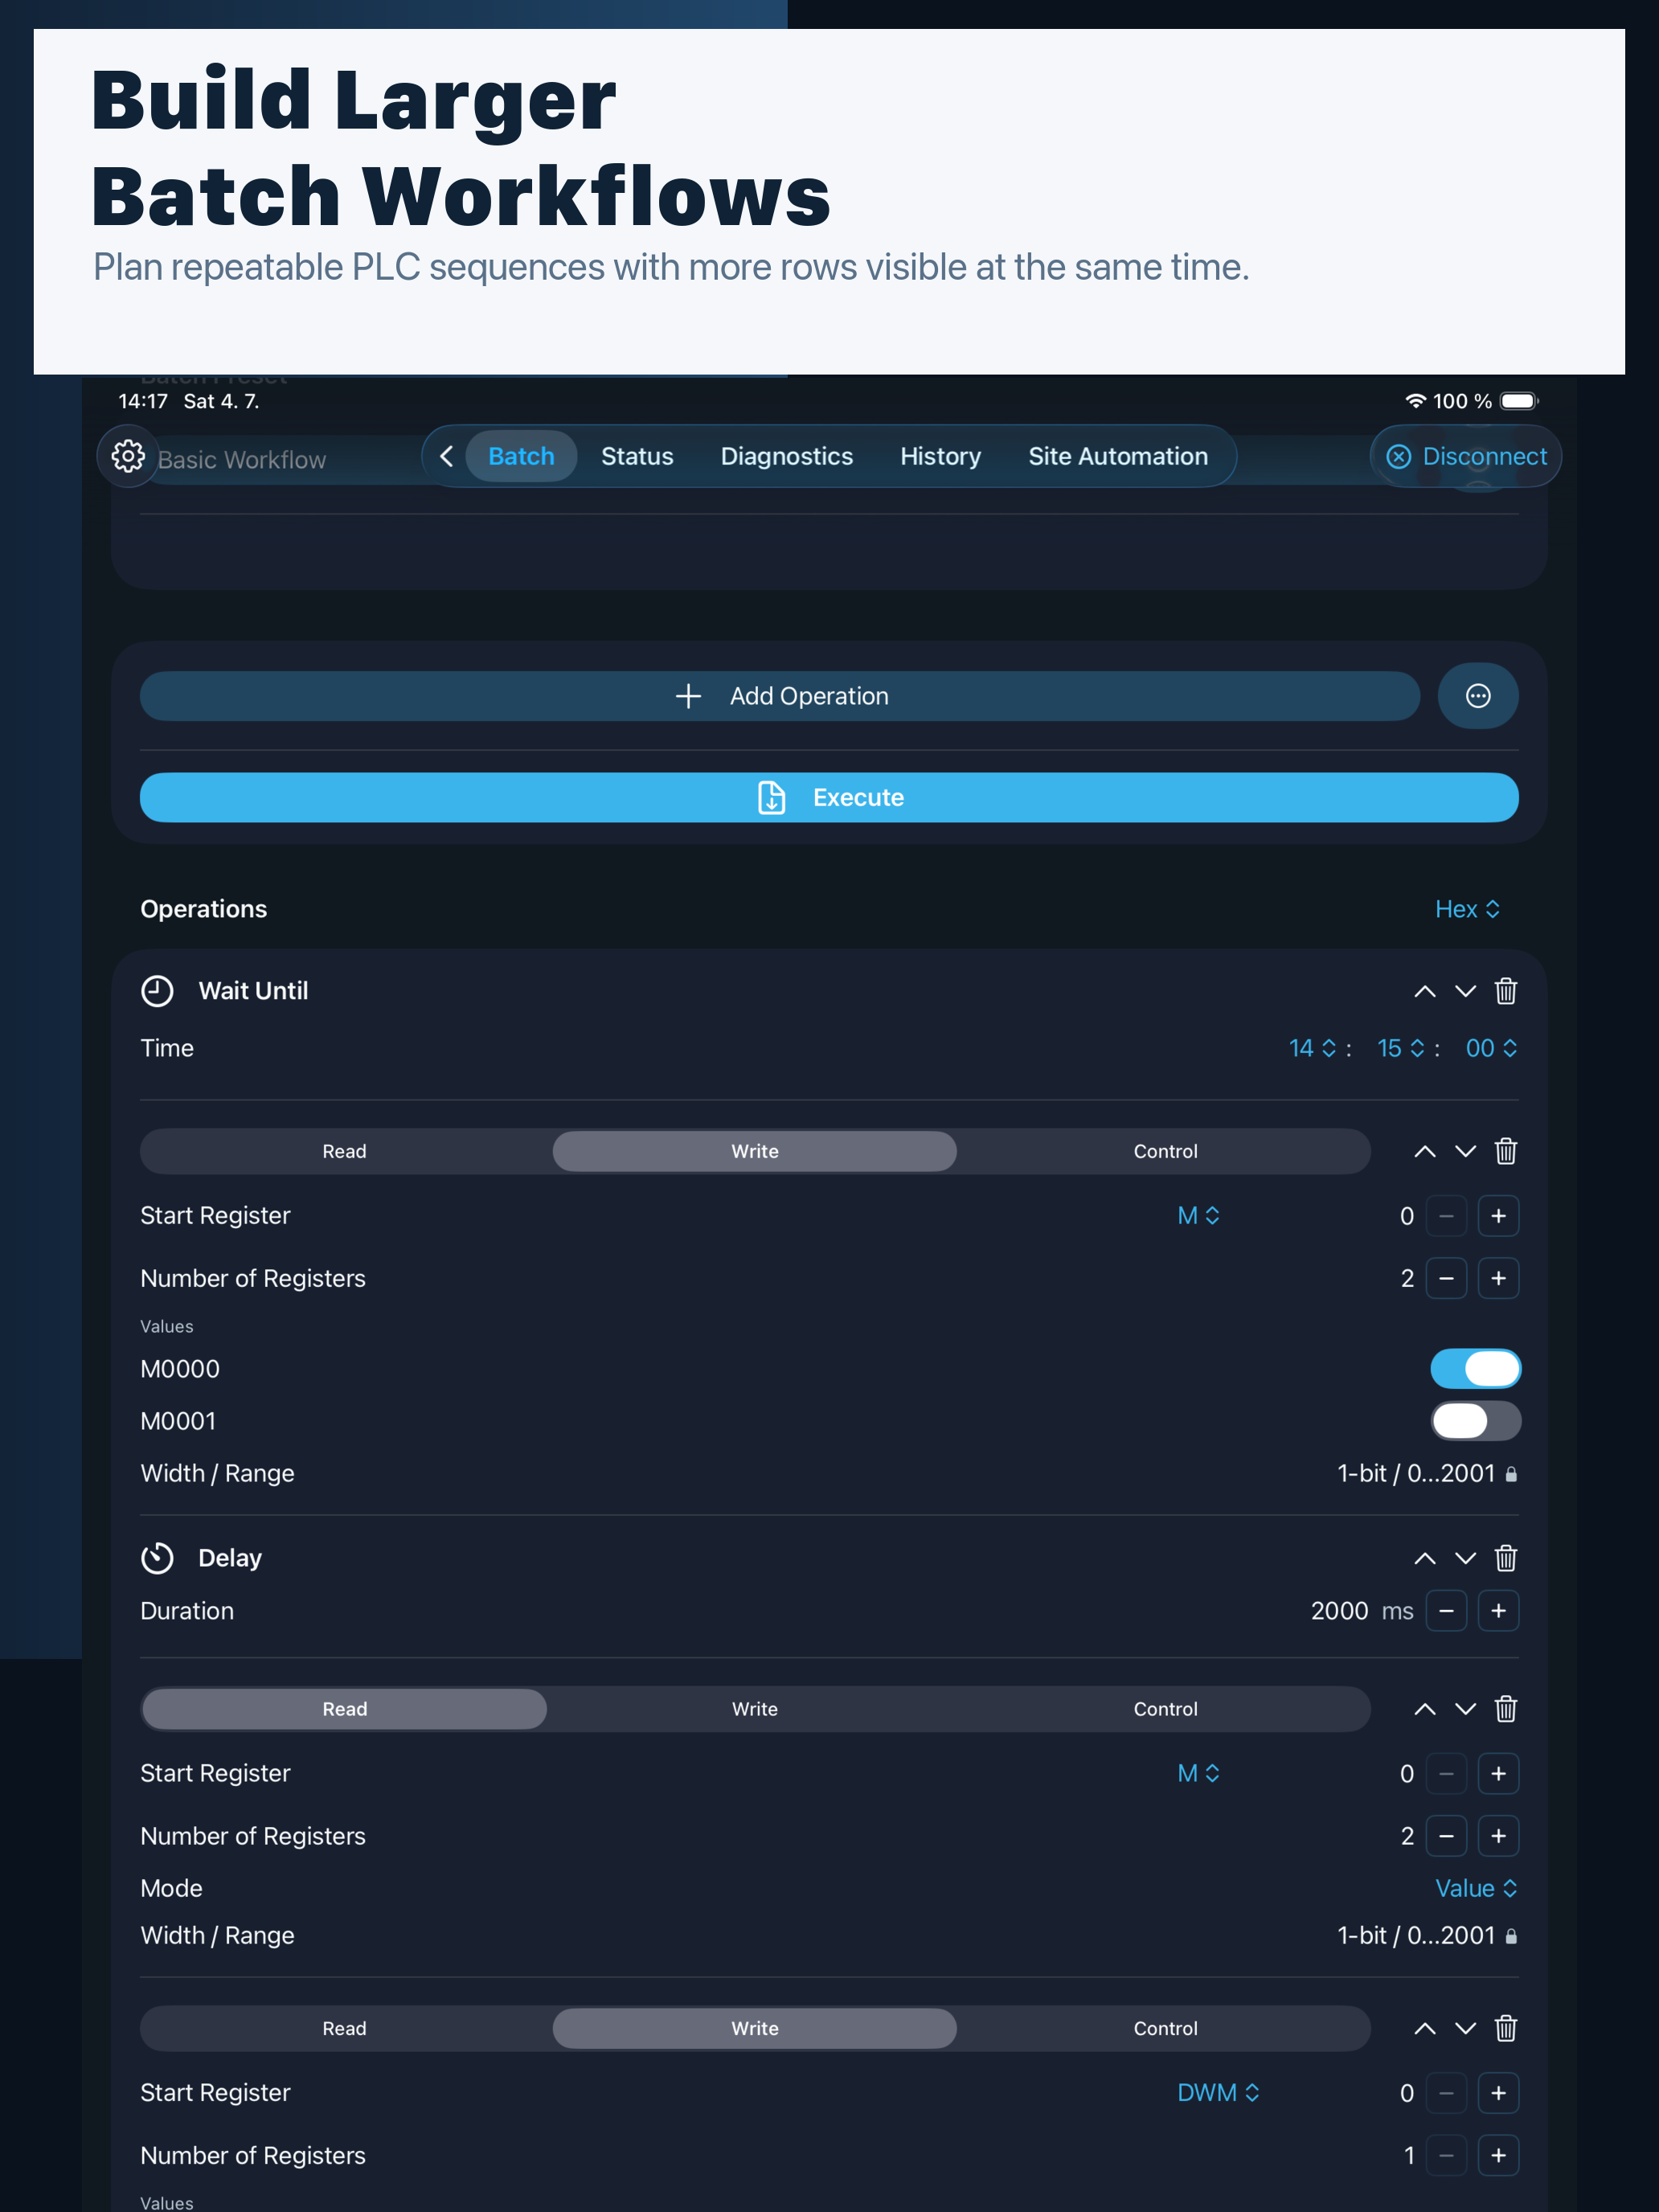Open the more options ellipsis button

click(x=1477, y=696)
